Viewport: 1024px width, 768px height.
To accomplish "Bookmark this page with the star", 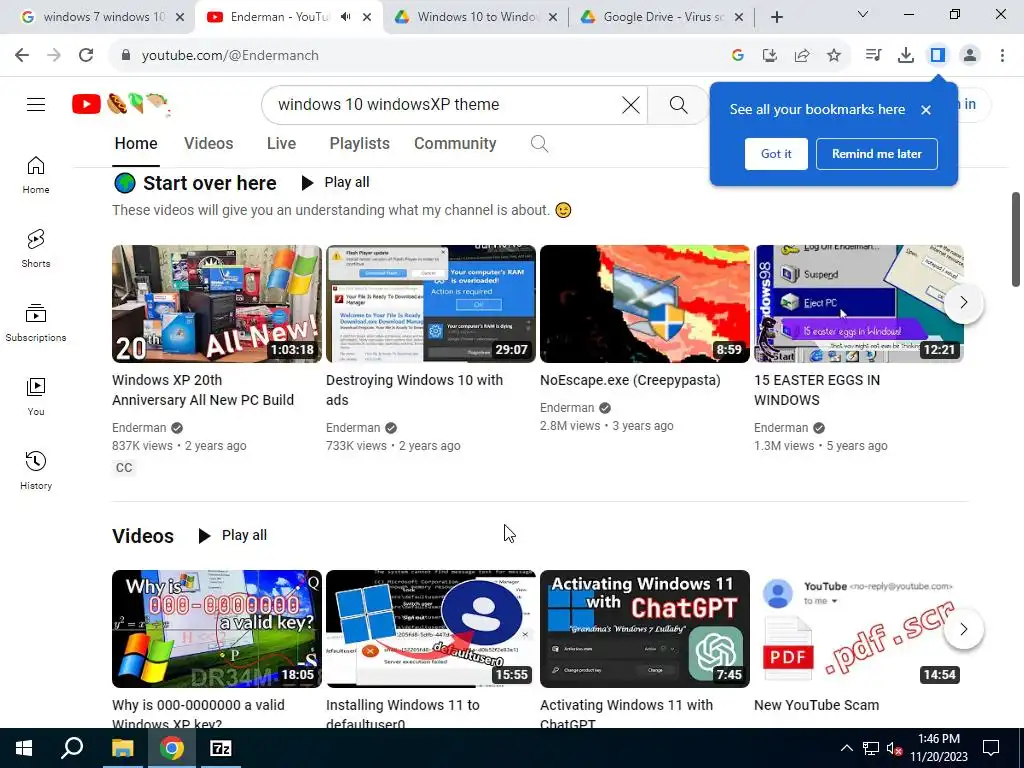I will [x=834, y=56].
